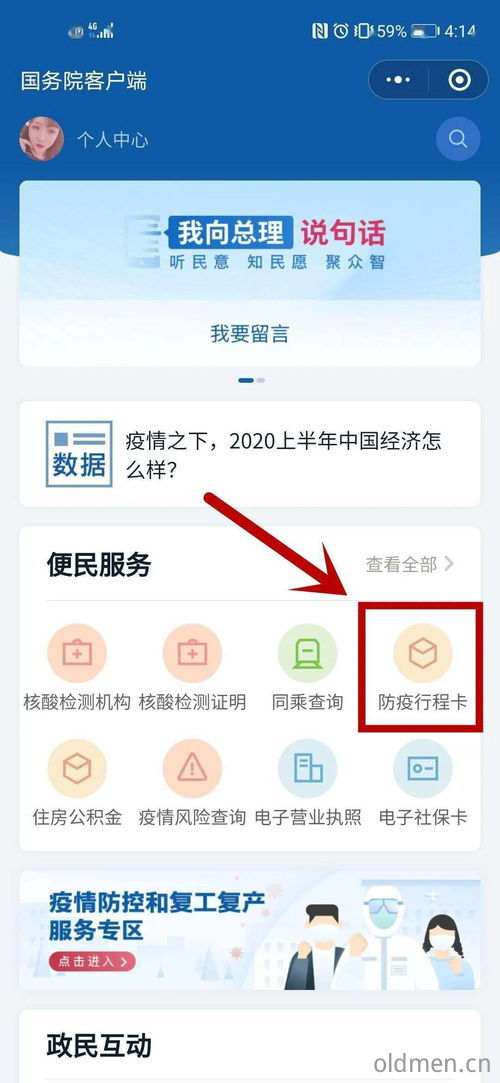
Task: Close mini program via circle target button
Action: (459, 80)
